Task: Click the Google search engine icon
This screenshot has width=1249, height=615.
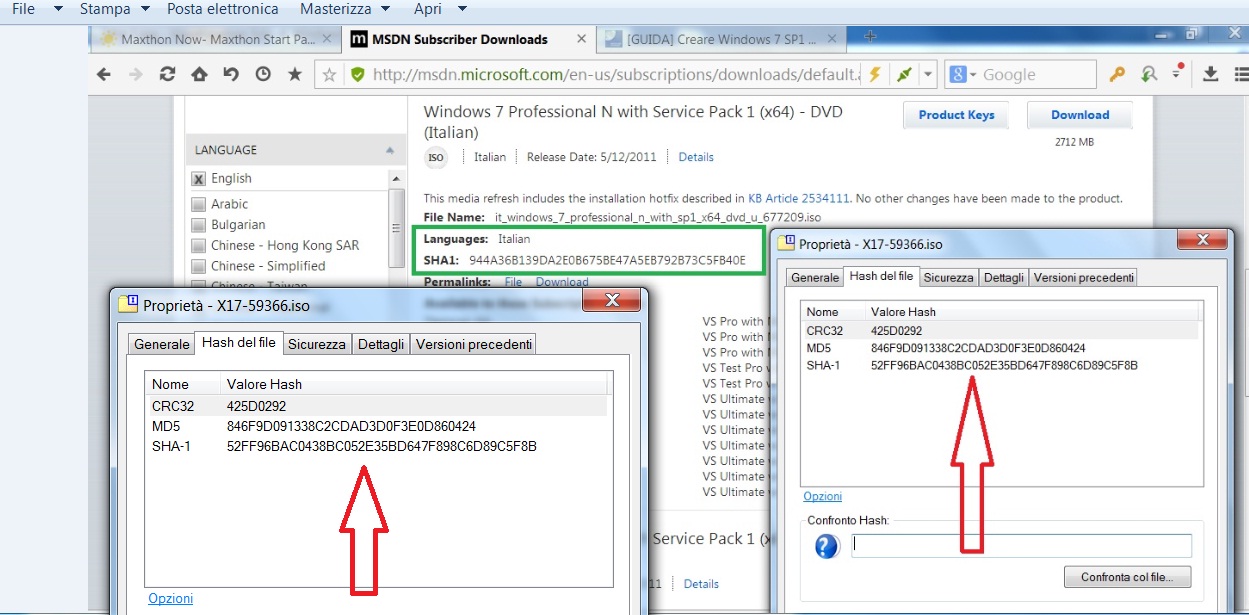Action: click(x=957, y=75)
